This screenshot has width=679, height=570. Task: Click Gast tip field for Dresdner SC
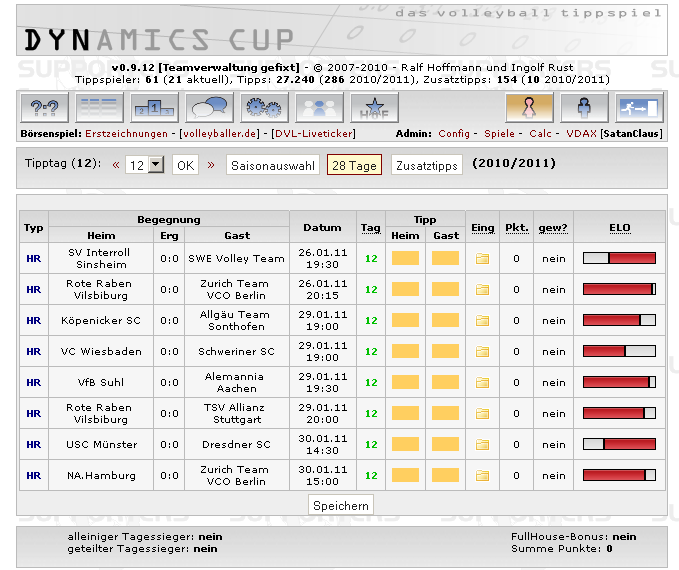(x=446, y=444)
